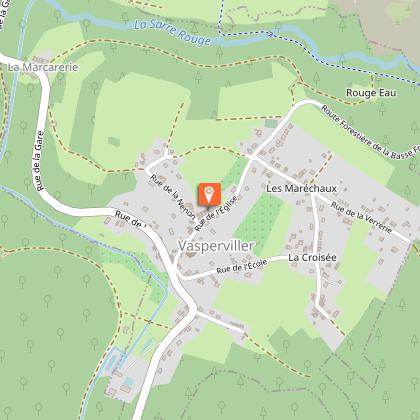The image size is (420, 420).
Task: Click the blue pond beside the southern road
Action: (x=128, y=381)
